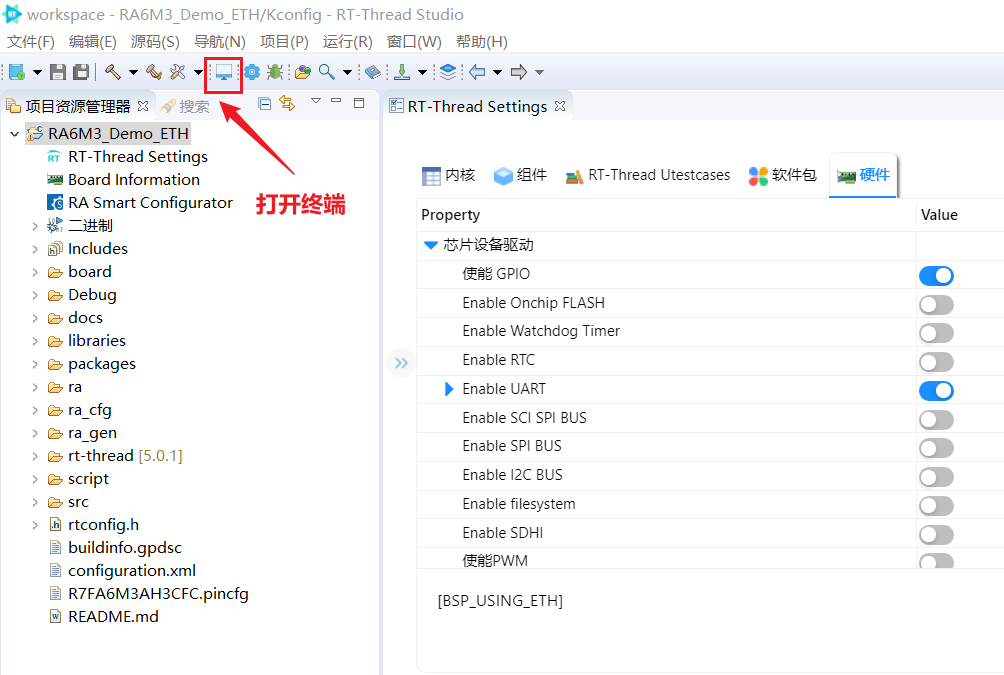The width and height of the screenshot is (1004, 675).
Task: Toggle the Enable I2C BUS switch
Action: click(936, 476)
